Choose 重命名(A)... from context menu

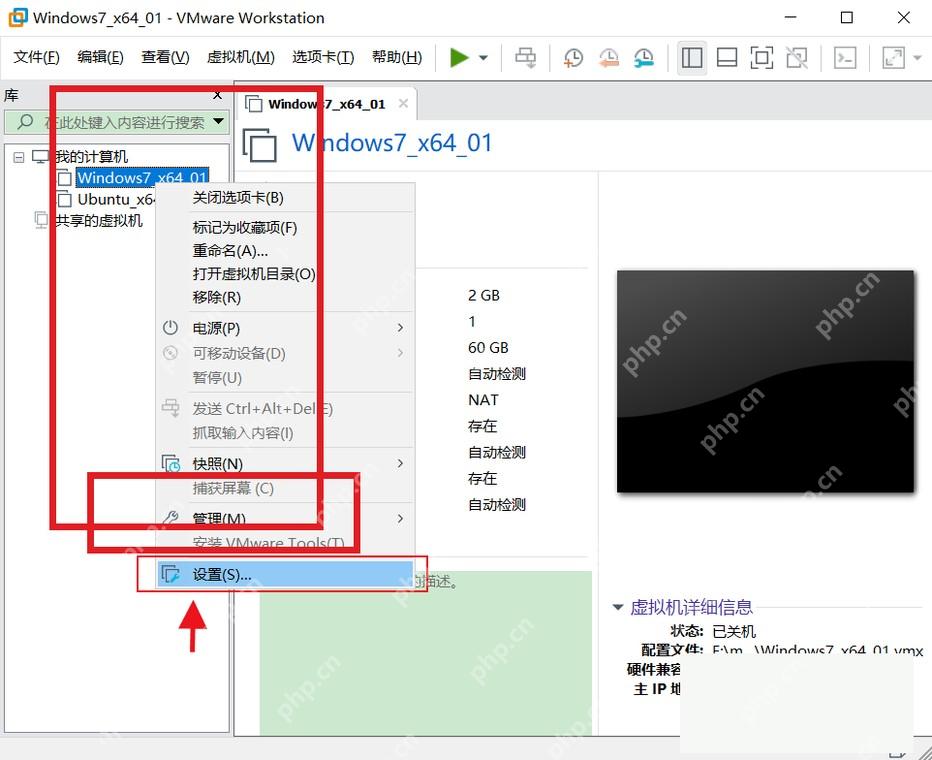coord(285,251)
